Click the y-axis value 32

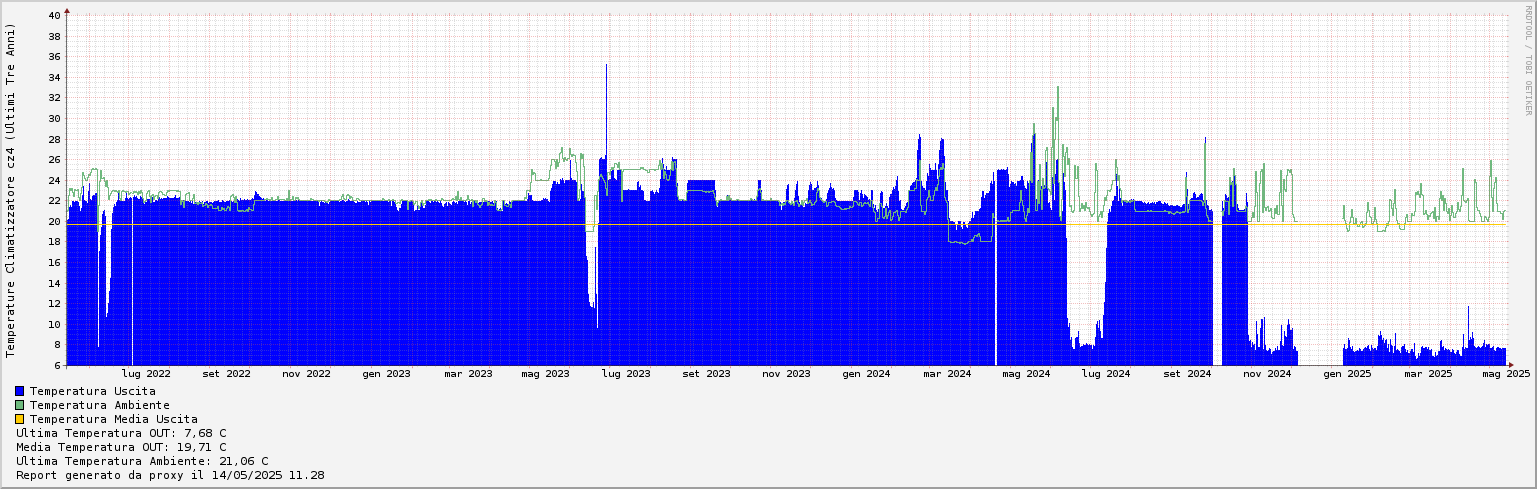[54, 98]
